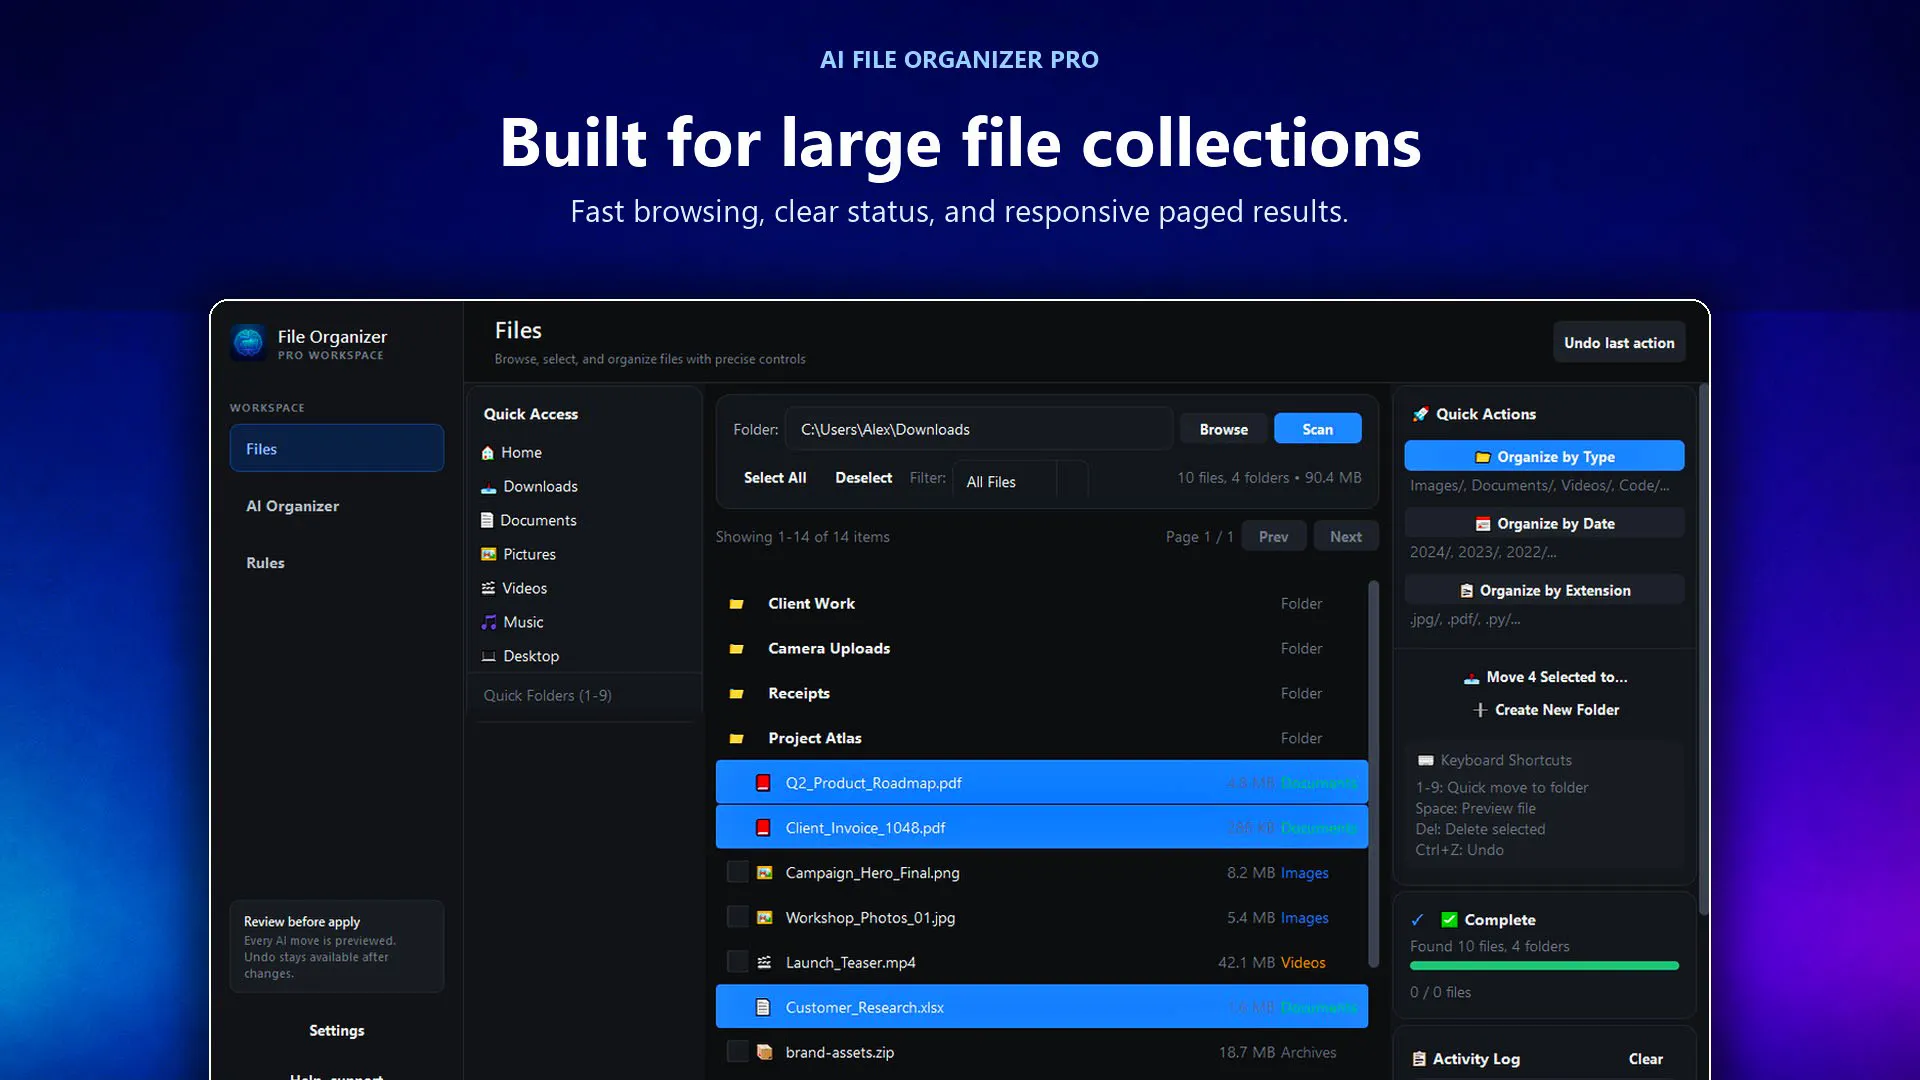The image size is (1920, 1080).
Task: Click the Videos category label of Launch_Teaser.mp4
Action: click(1303, 963)
